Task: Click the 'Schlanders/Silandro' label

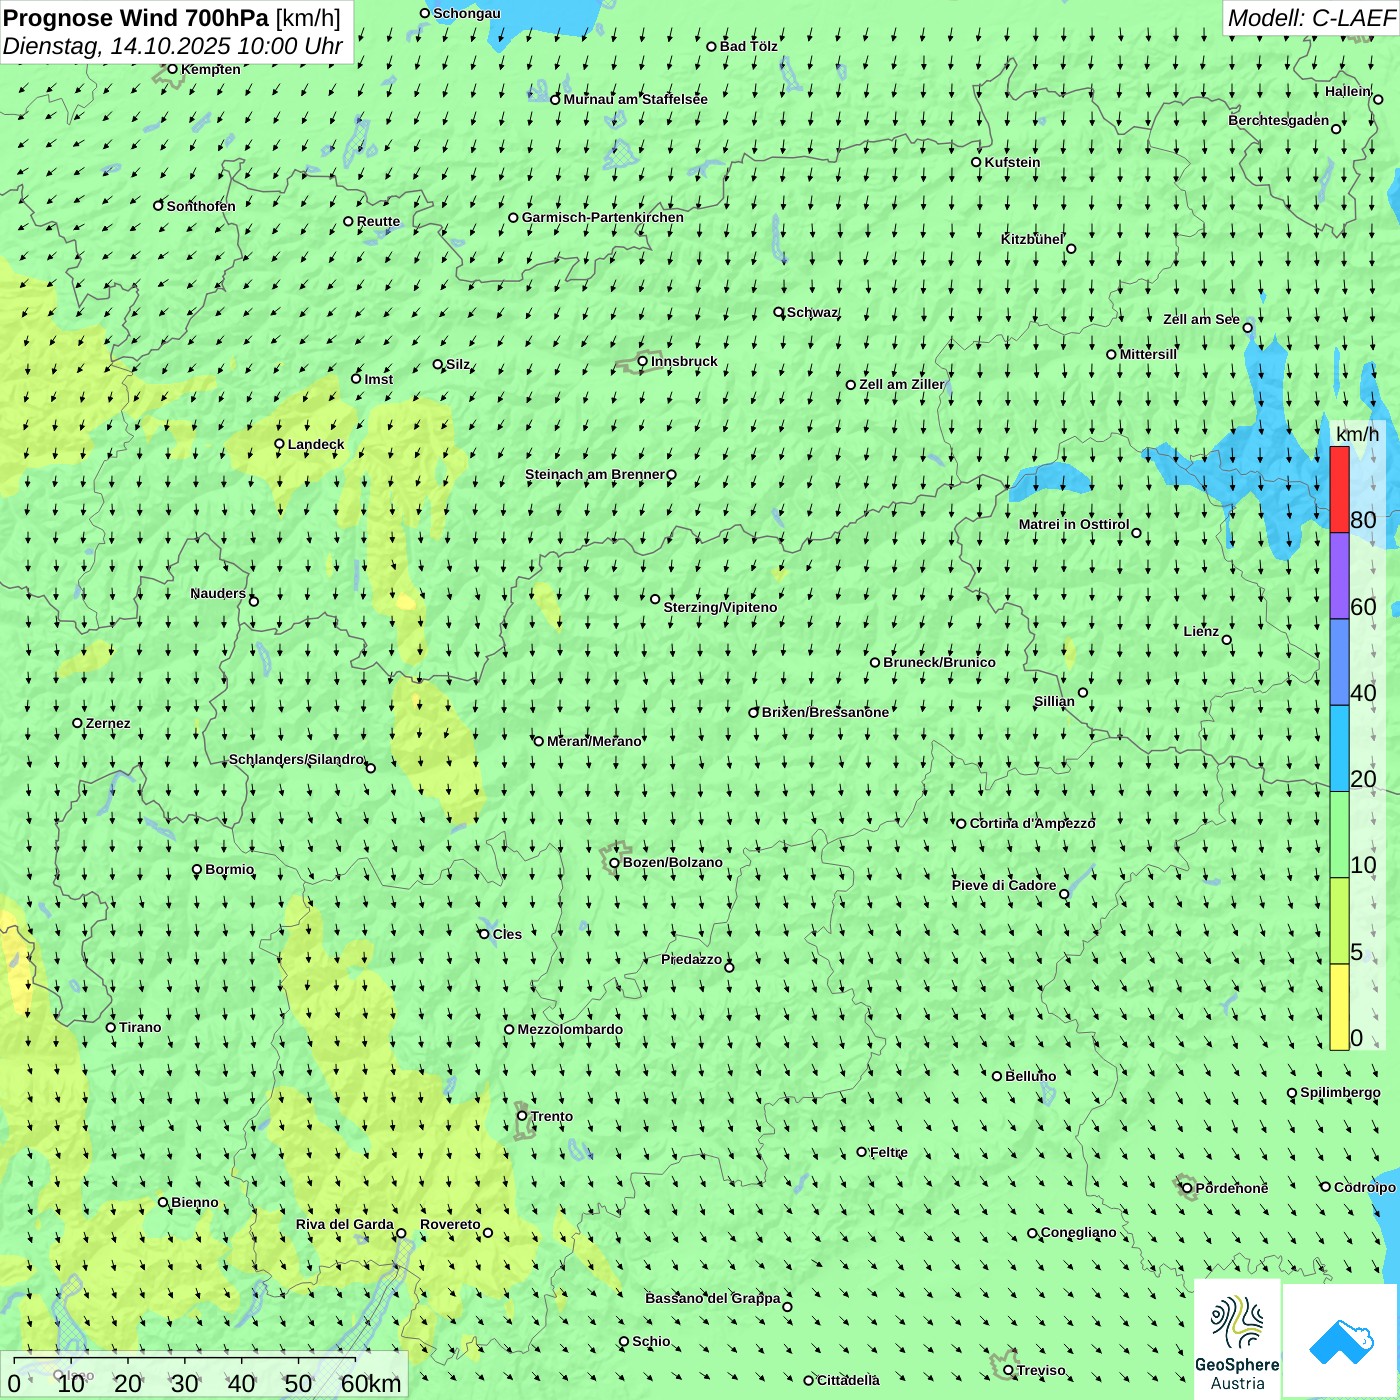Action: tap(296, 759)
